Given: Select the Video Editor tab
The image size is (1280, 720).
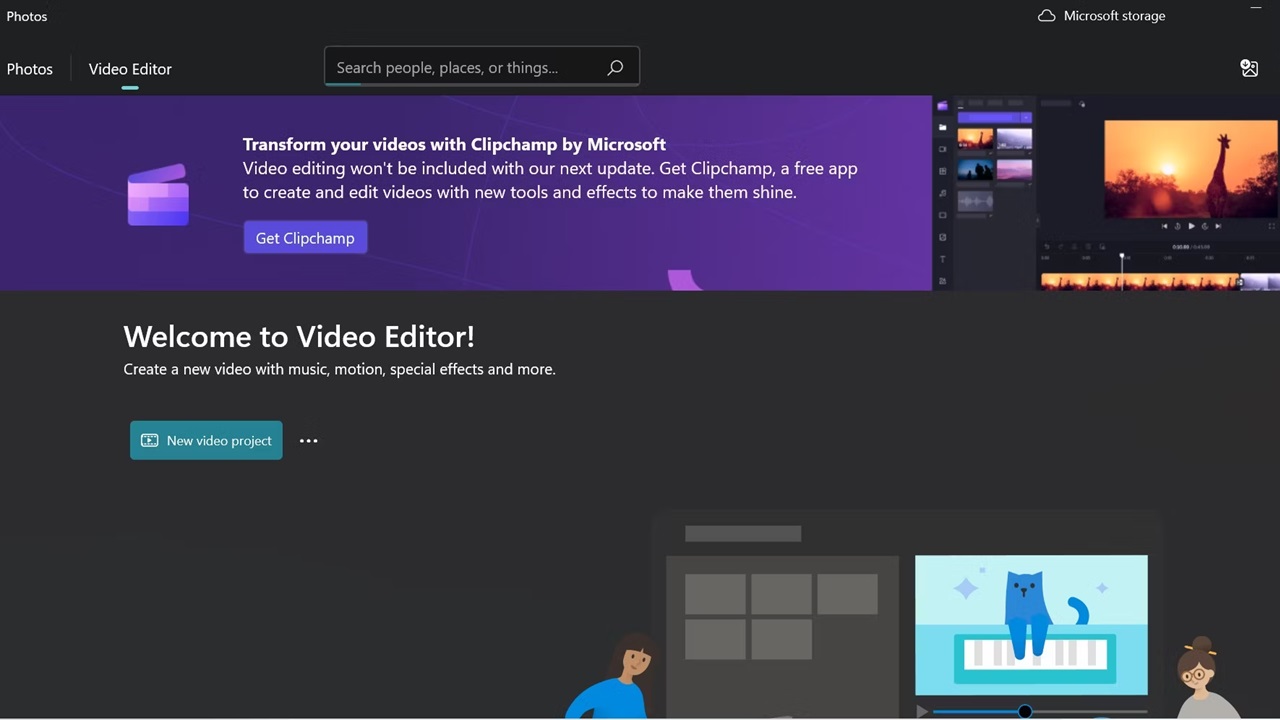Looking at the screenshot, I should click(x=130, y=69).
